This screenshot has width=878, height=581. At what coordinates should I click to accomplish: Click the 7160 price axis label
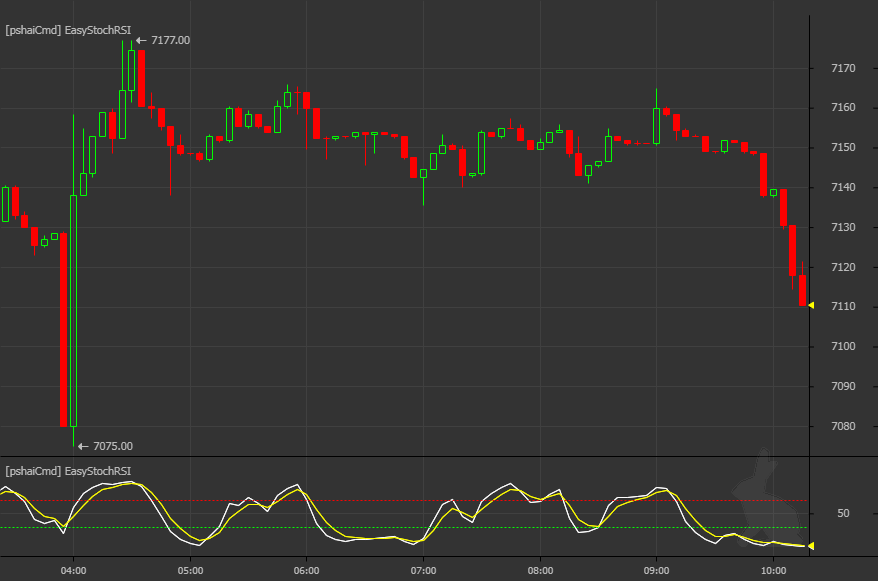843,107
